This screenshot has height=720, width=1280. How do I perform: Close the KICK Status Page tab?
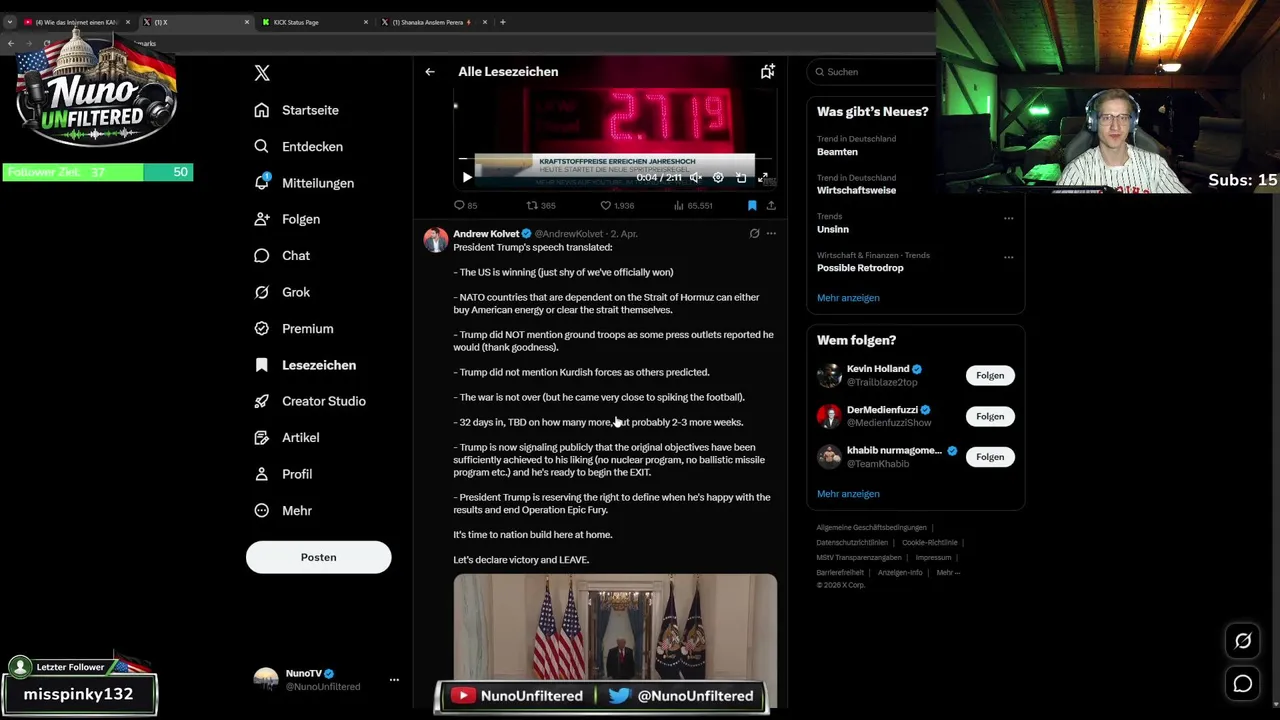(365, 22)
